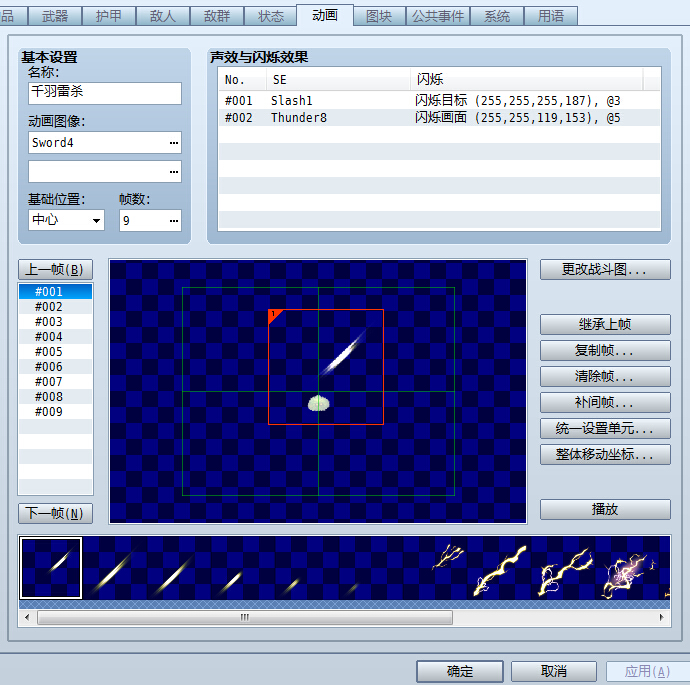Select frame #005 in frame list
The width and height of the screenshot is (690, 685).
pos(55,352)
